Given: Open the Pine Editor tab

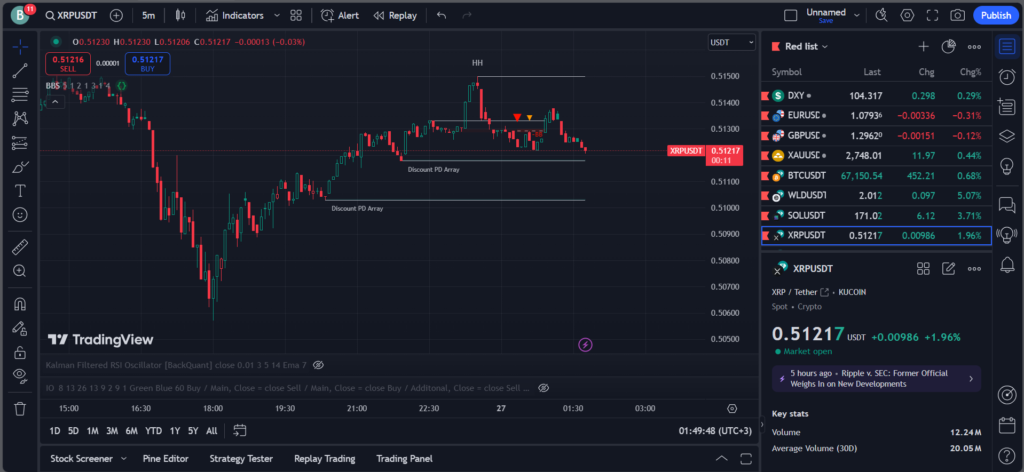Looking at the screenshot, I should point(166,459).
